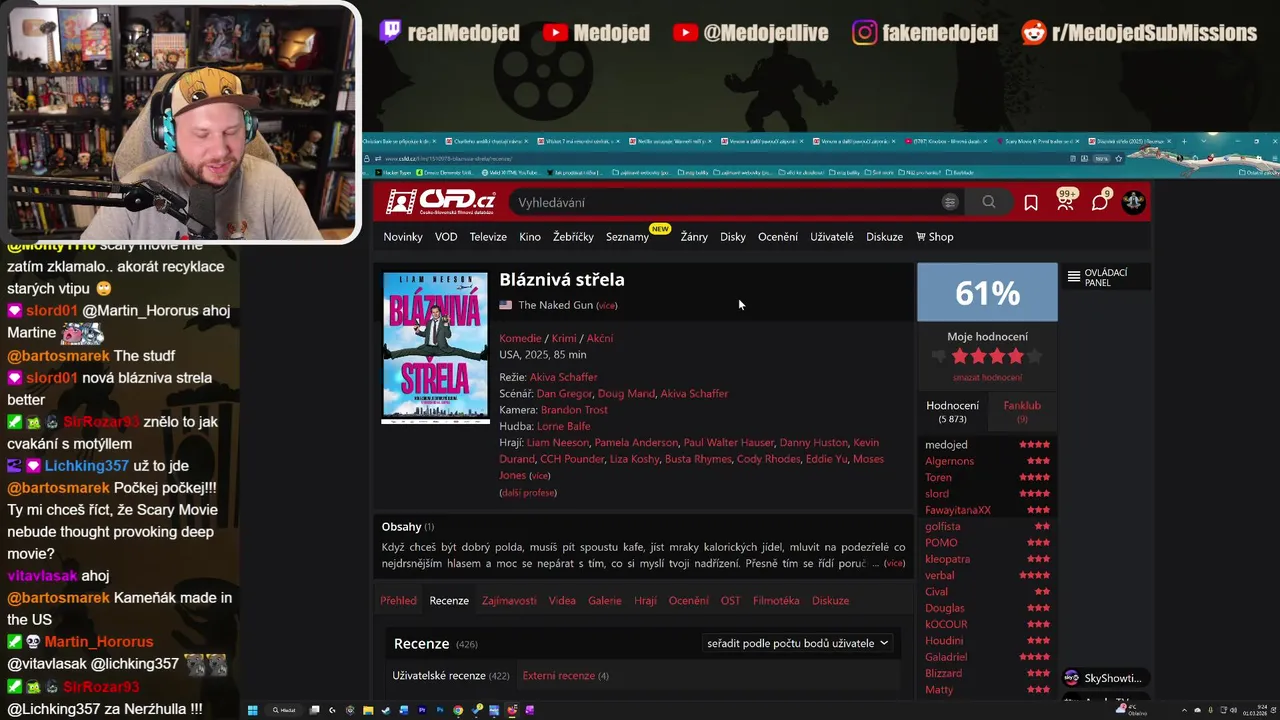Open the Žánry menu
The image size is (1280, 720).
[x=694, y=237]
